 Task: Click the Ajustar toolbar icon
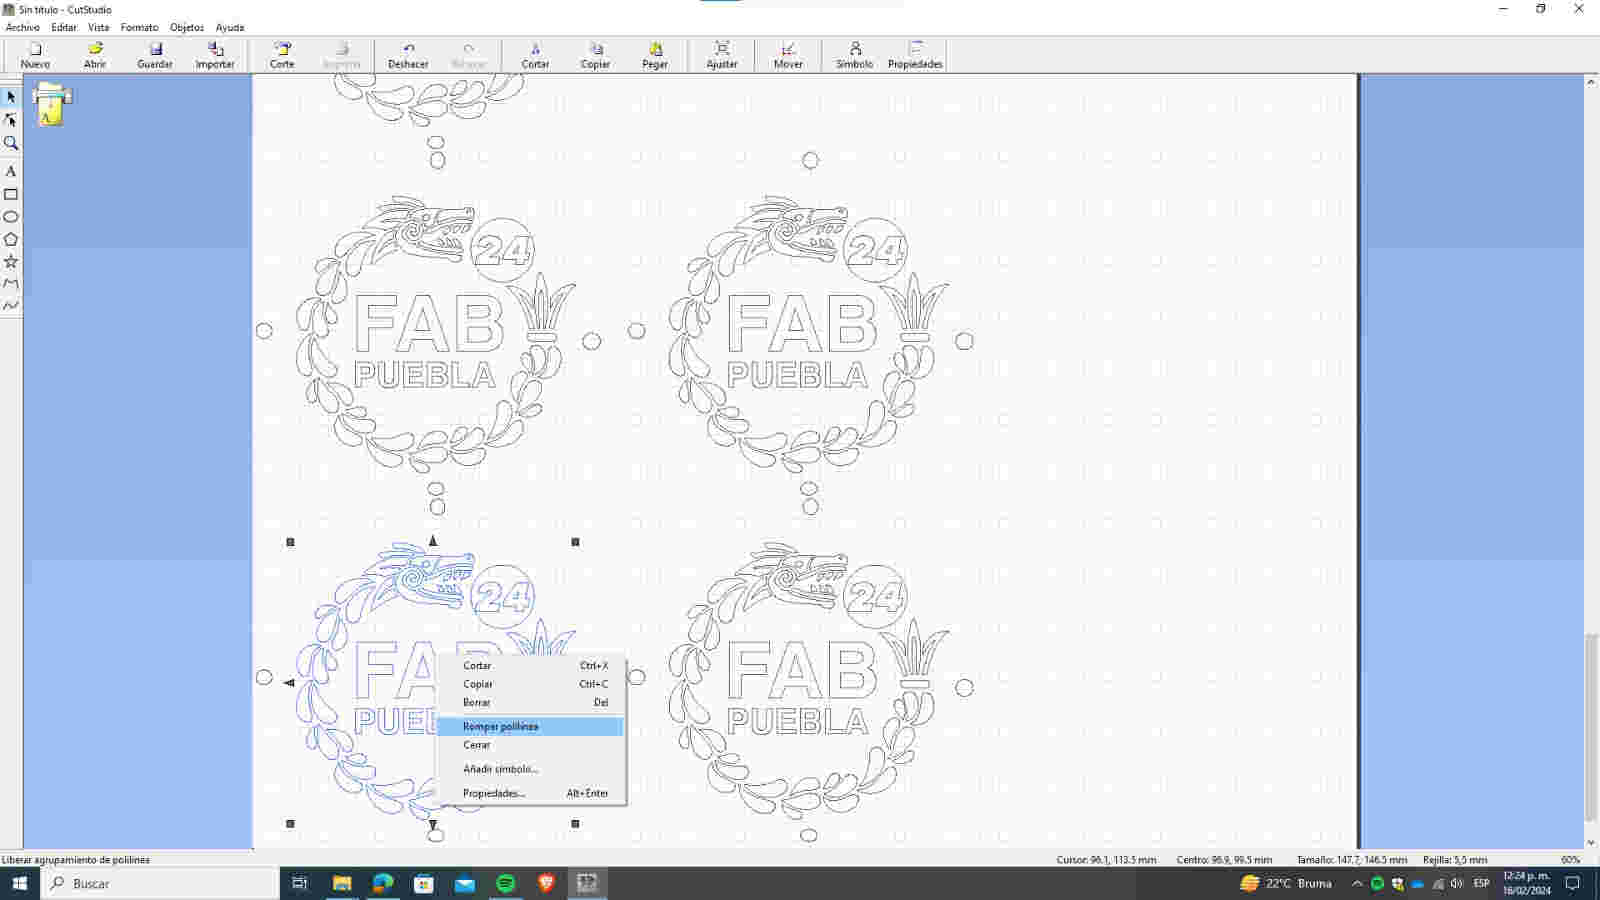point(722,55)
